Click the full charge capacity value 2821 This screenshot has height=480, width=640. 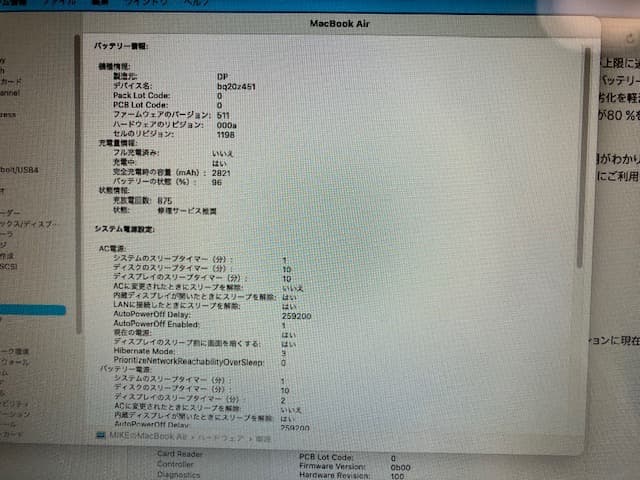pyautogui.click(x=221, y=173)
